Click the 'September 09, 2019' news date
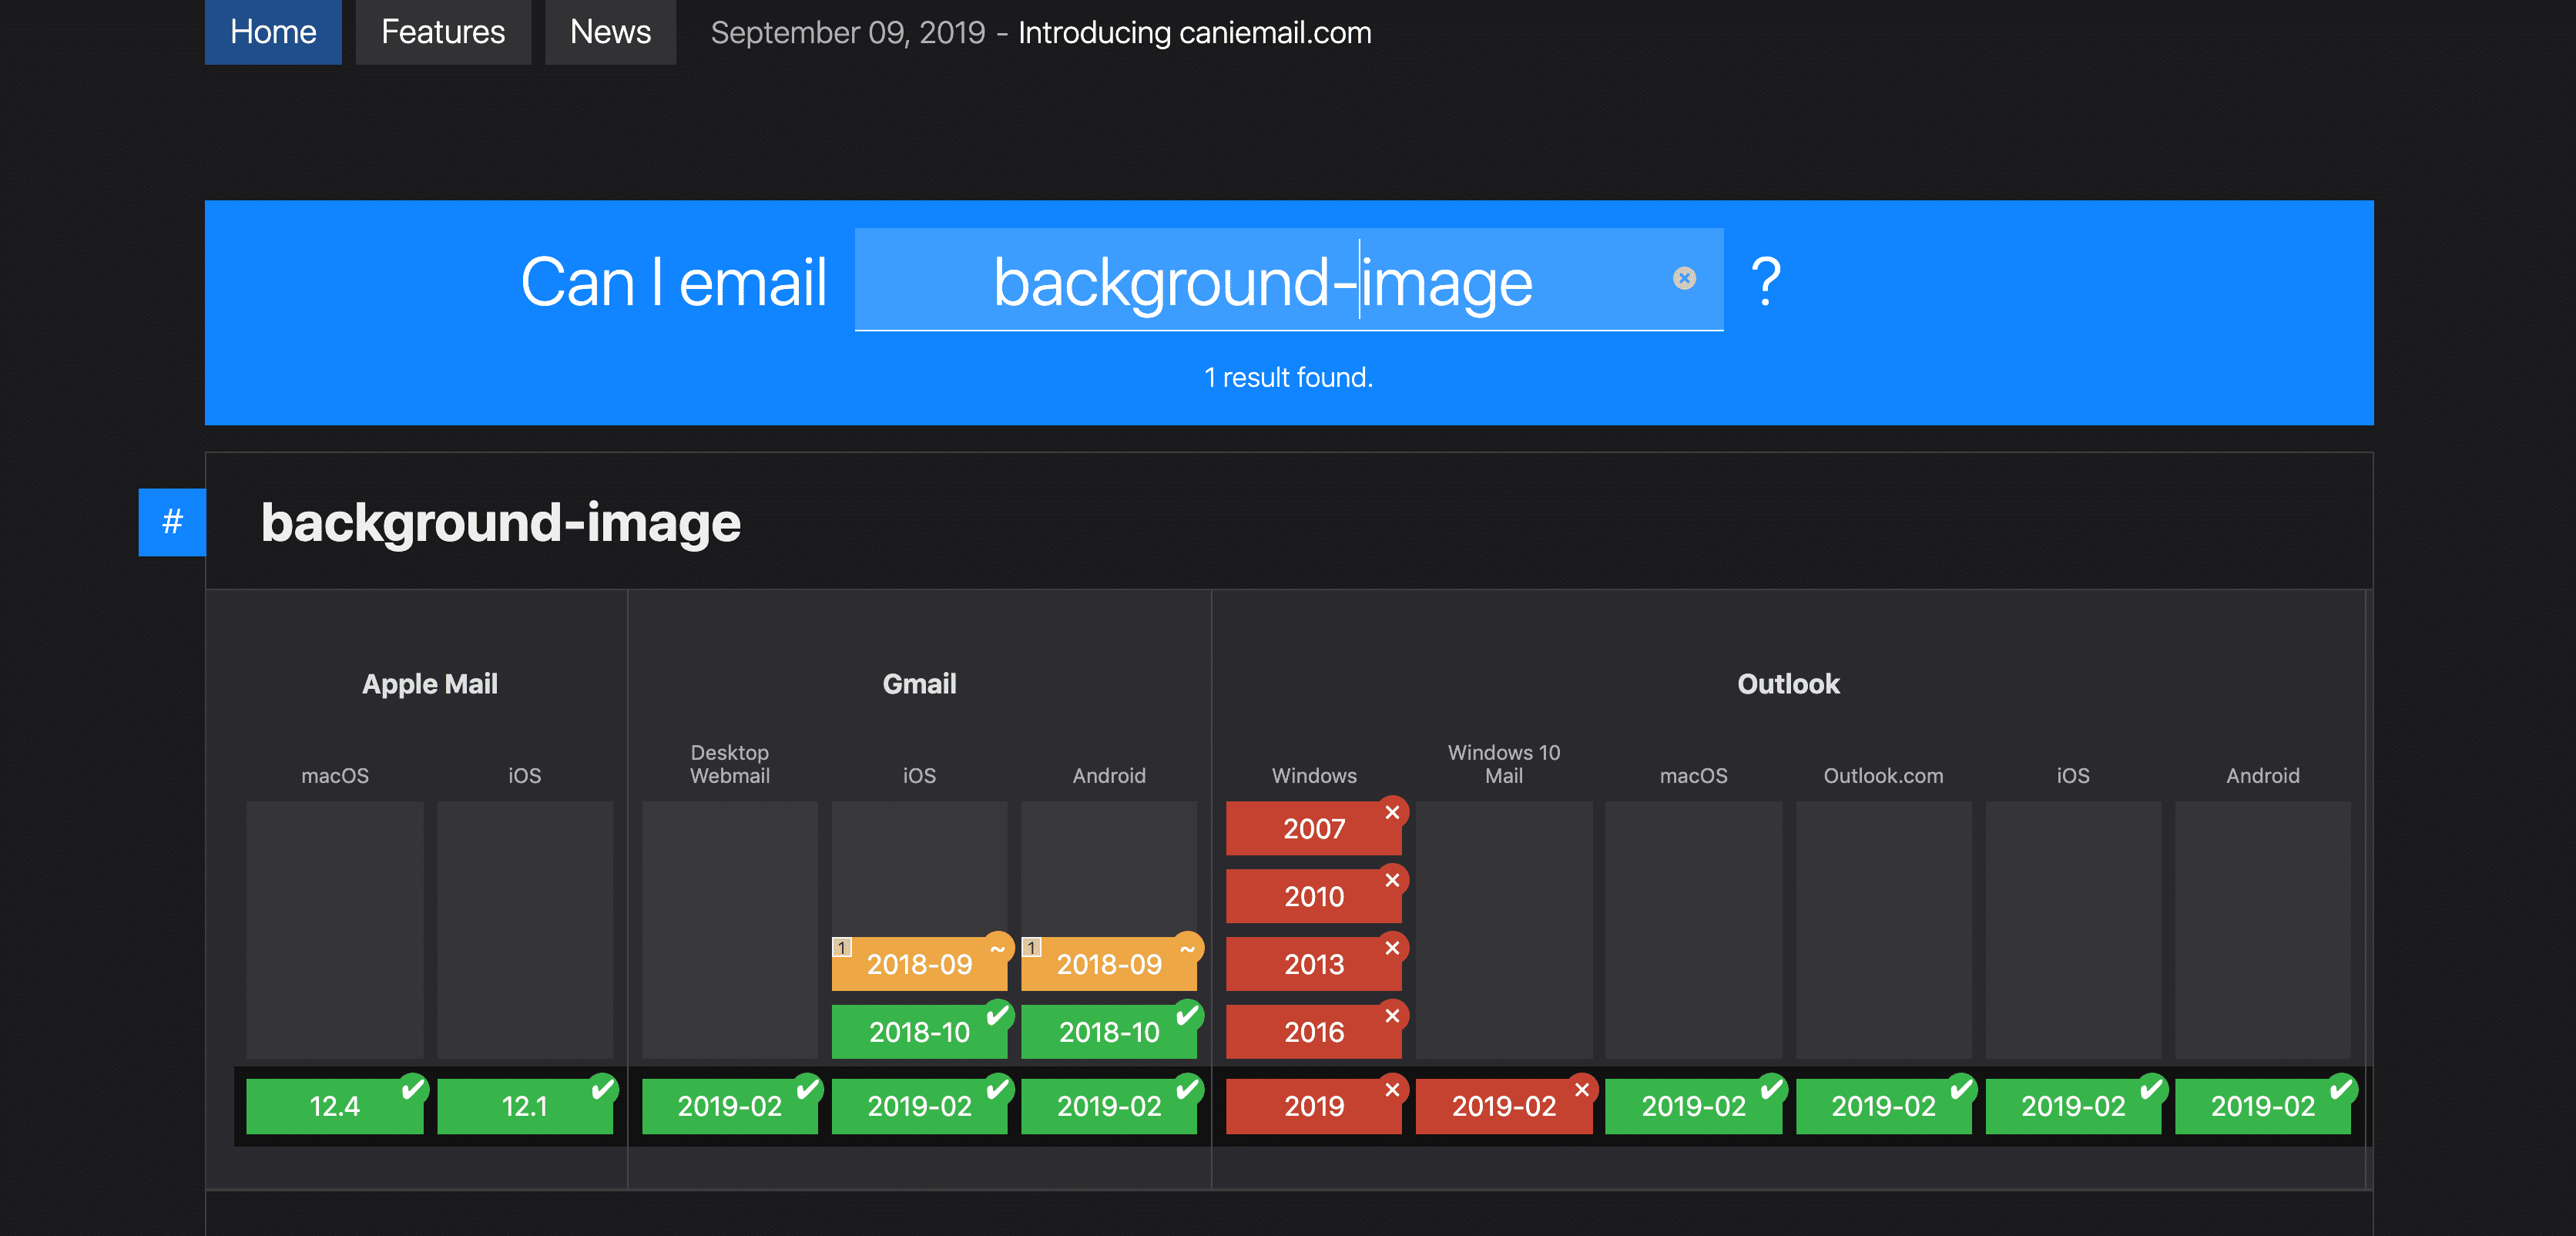2576x1236 pixels. tap(848, 33)
